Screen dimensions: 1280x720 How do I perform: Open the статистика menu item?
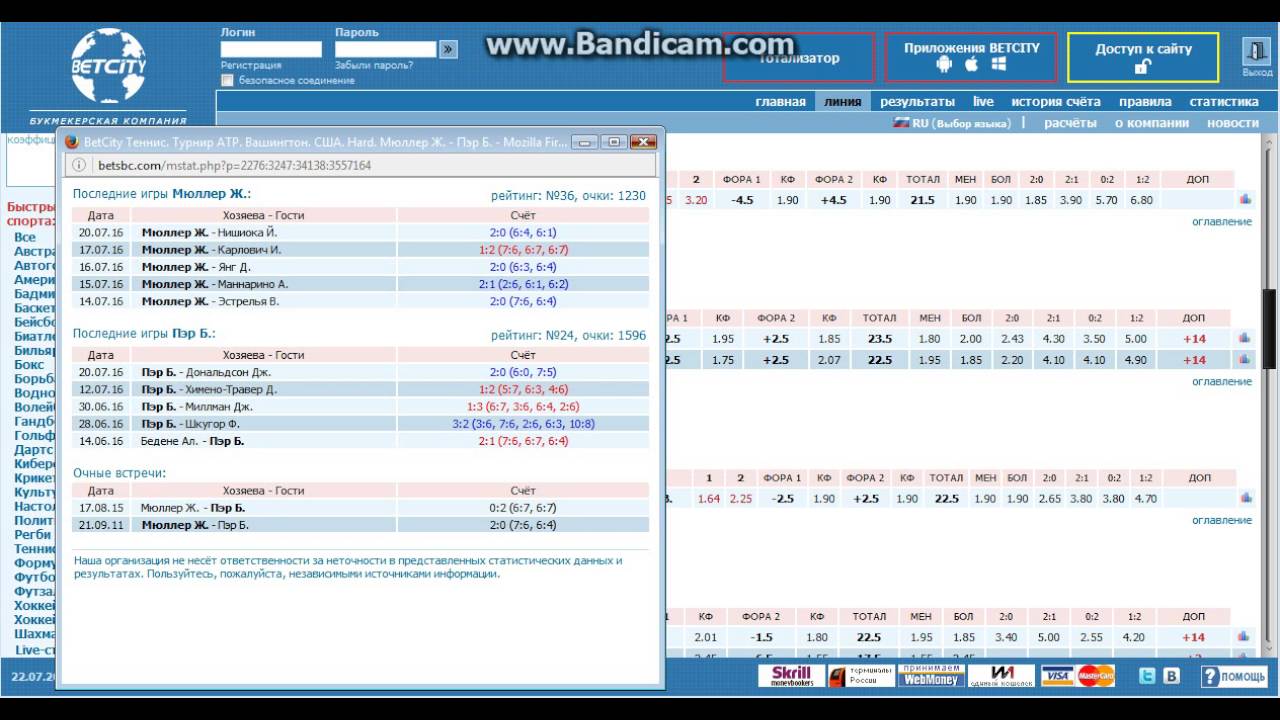pyautogui.click(x=1224, y=101)
